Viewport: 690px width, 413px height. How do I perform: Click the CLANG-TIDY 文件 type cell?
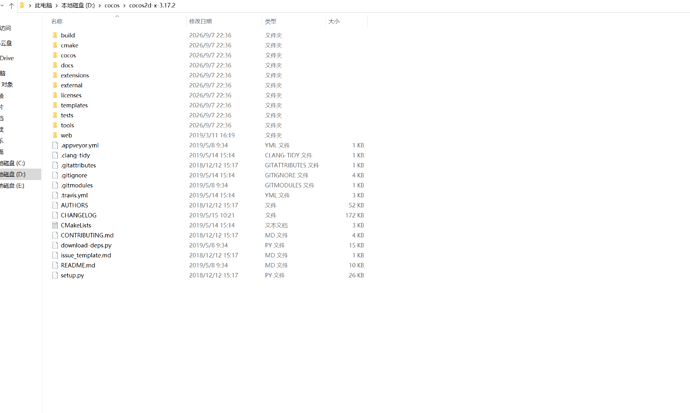click(288, 155)
